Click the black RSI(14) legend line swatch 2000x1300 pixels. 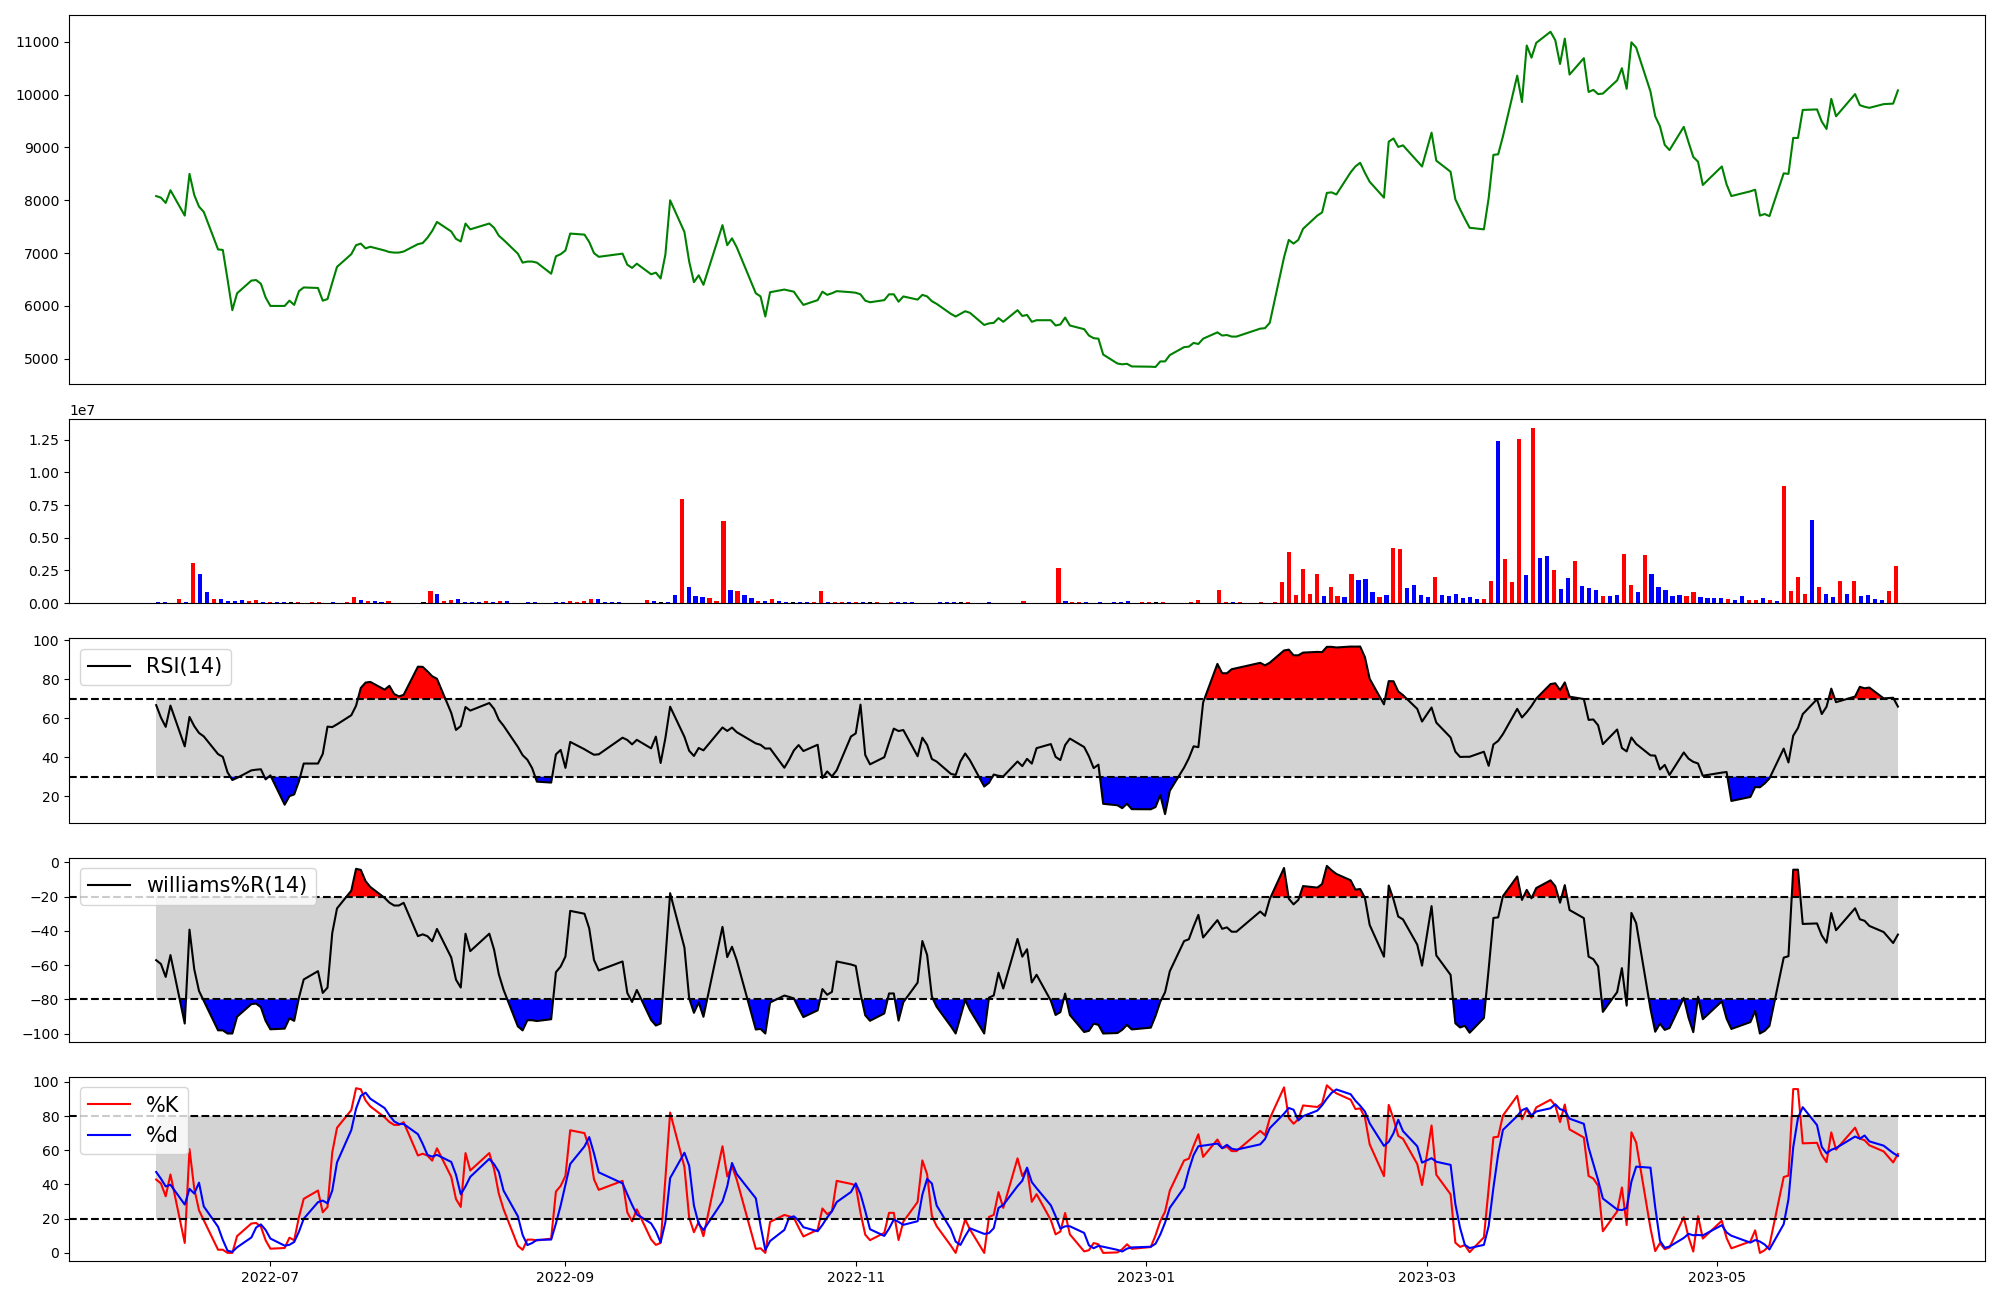[109, 666]
